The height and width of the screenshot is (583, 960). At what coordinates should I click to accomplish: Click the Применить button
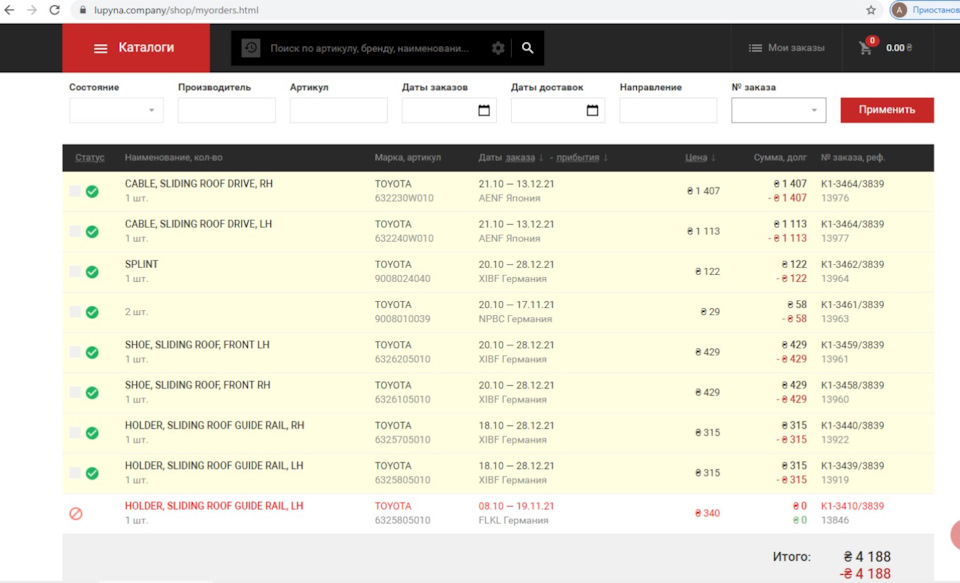pos(887,110)
